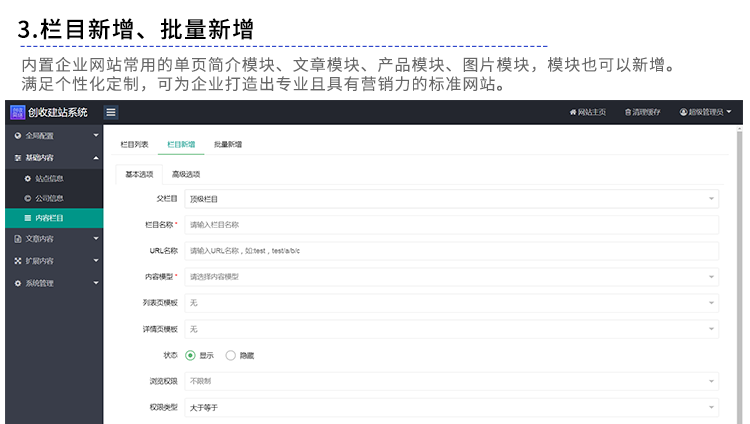Viewport: 750px width, 424px height.
Task: Click the 栏目名称 input field
Action: click(452, 224)
